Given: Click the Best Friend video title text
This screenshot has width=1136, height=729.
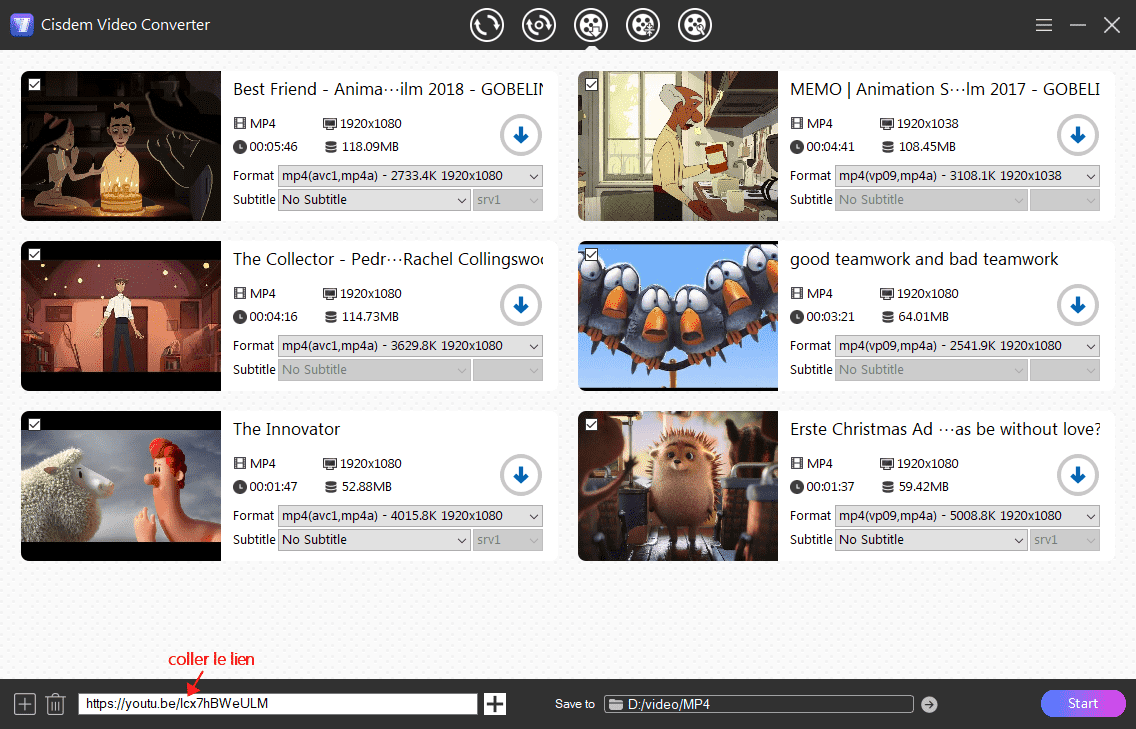Looking at the screenshot, I should 388,89.
